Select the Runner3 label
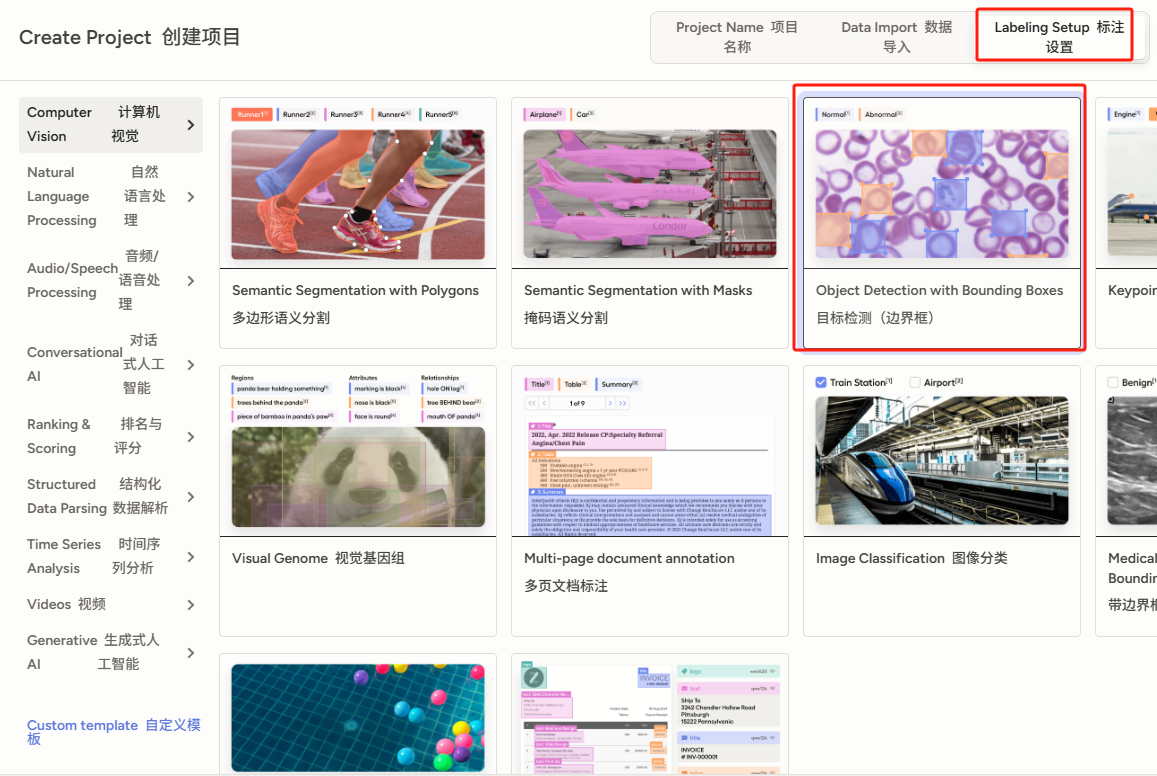Viewport: 1157px width, 776px height. coord(346,114)
